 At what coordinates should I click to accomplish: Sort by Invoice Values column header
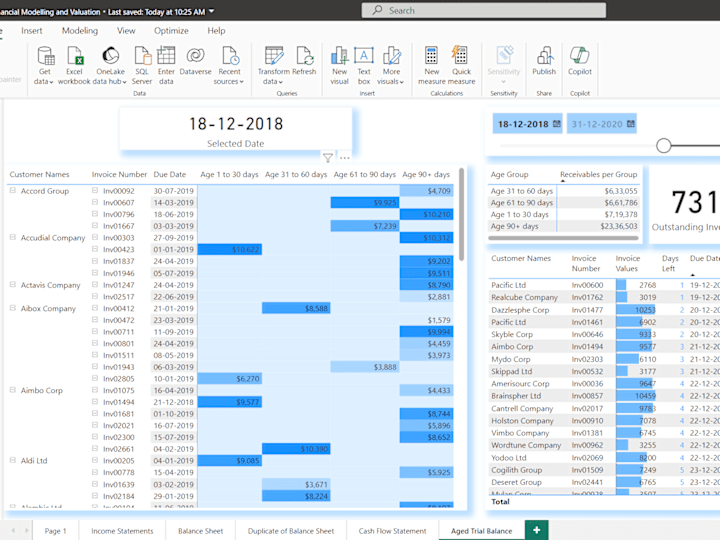[627, 264]
